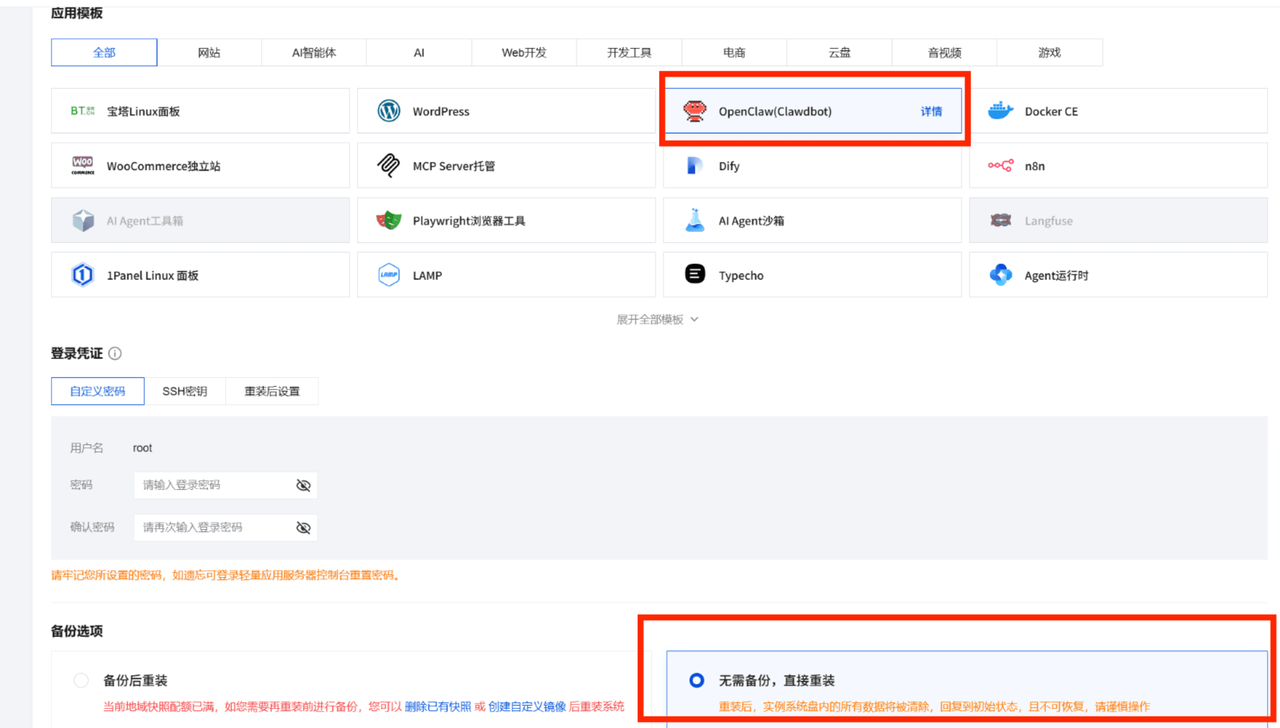Select the Typecho template icon

click(694, 275)
